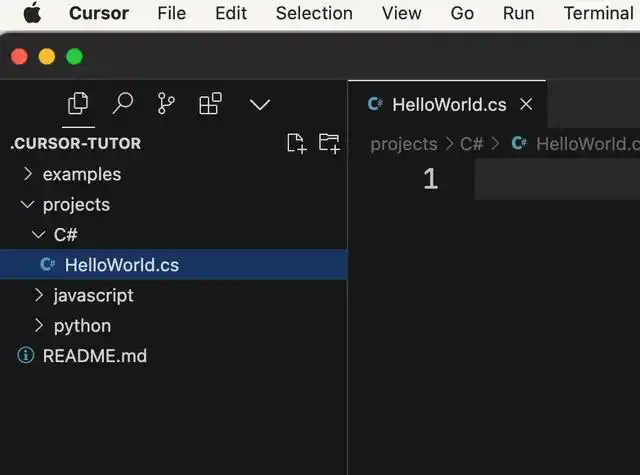
Task: Open the Search view icon
Action: point(123,104)
